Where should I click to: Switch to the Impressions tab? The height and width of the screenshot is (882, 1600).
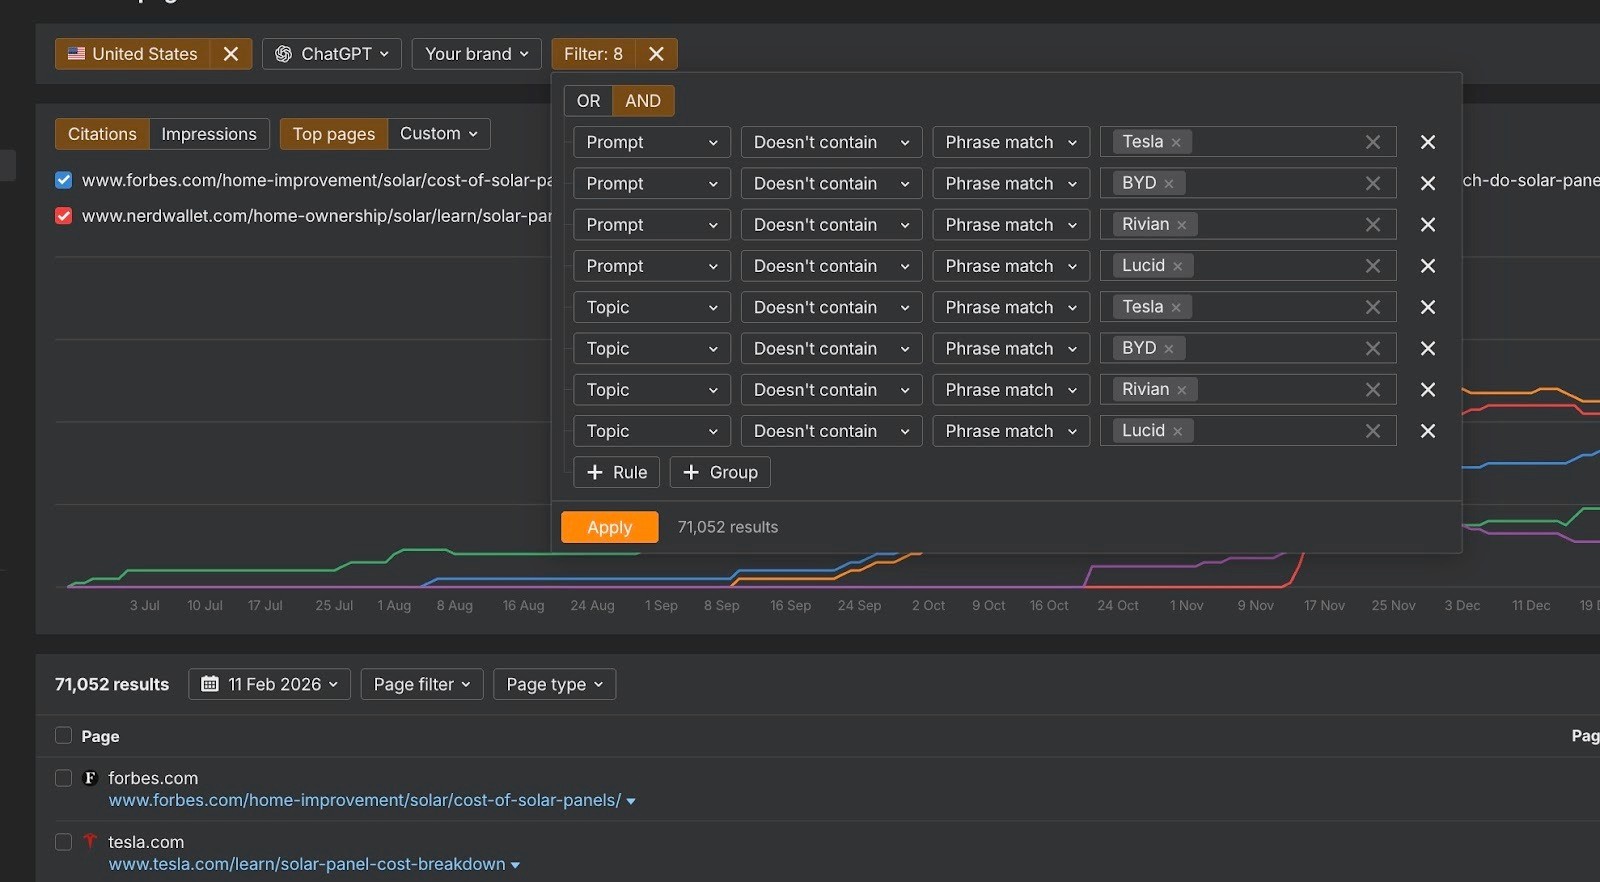click(x=209, y=134)
